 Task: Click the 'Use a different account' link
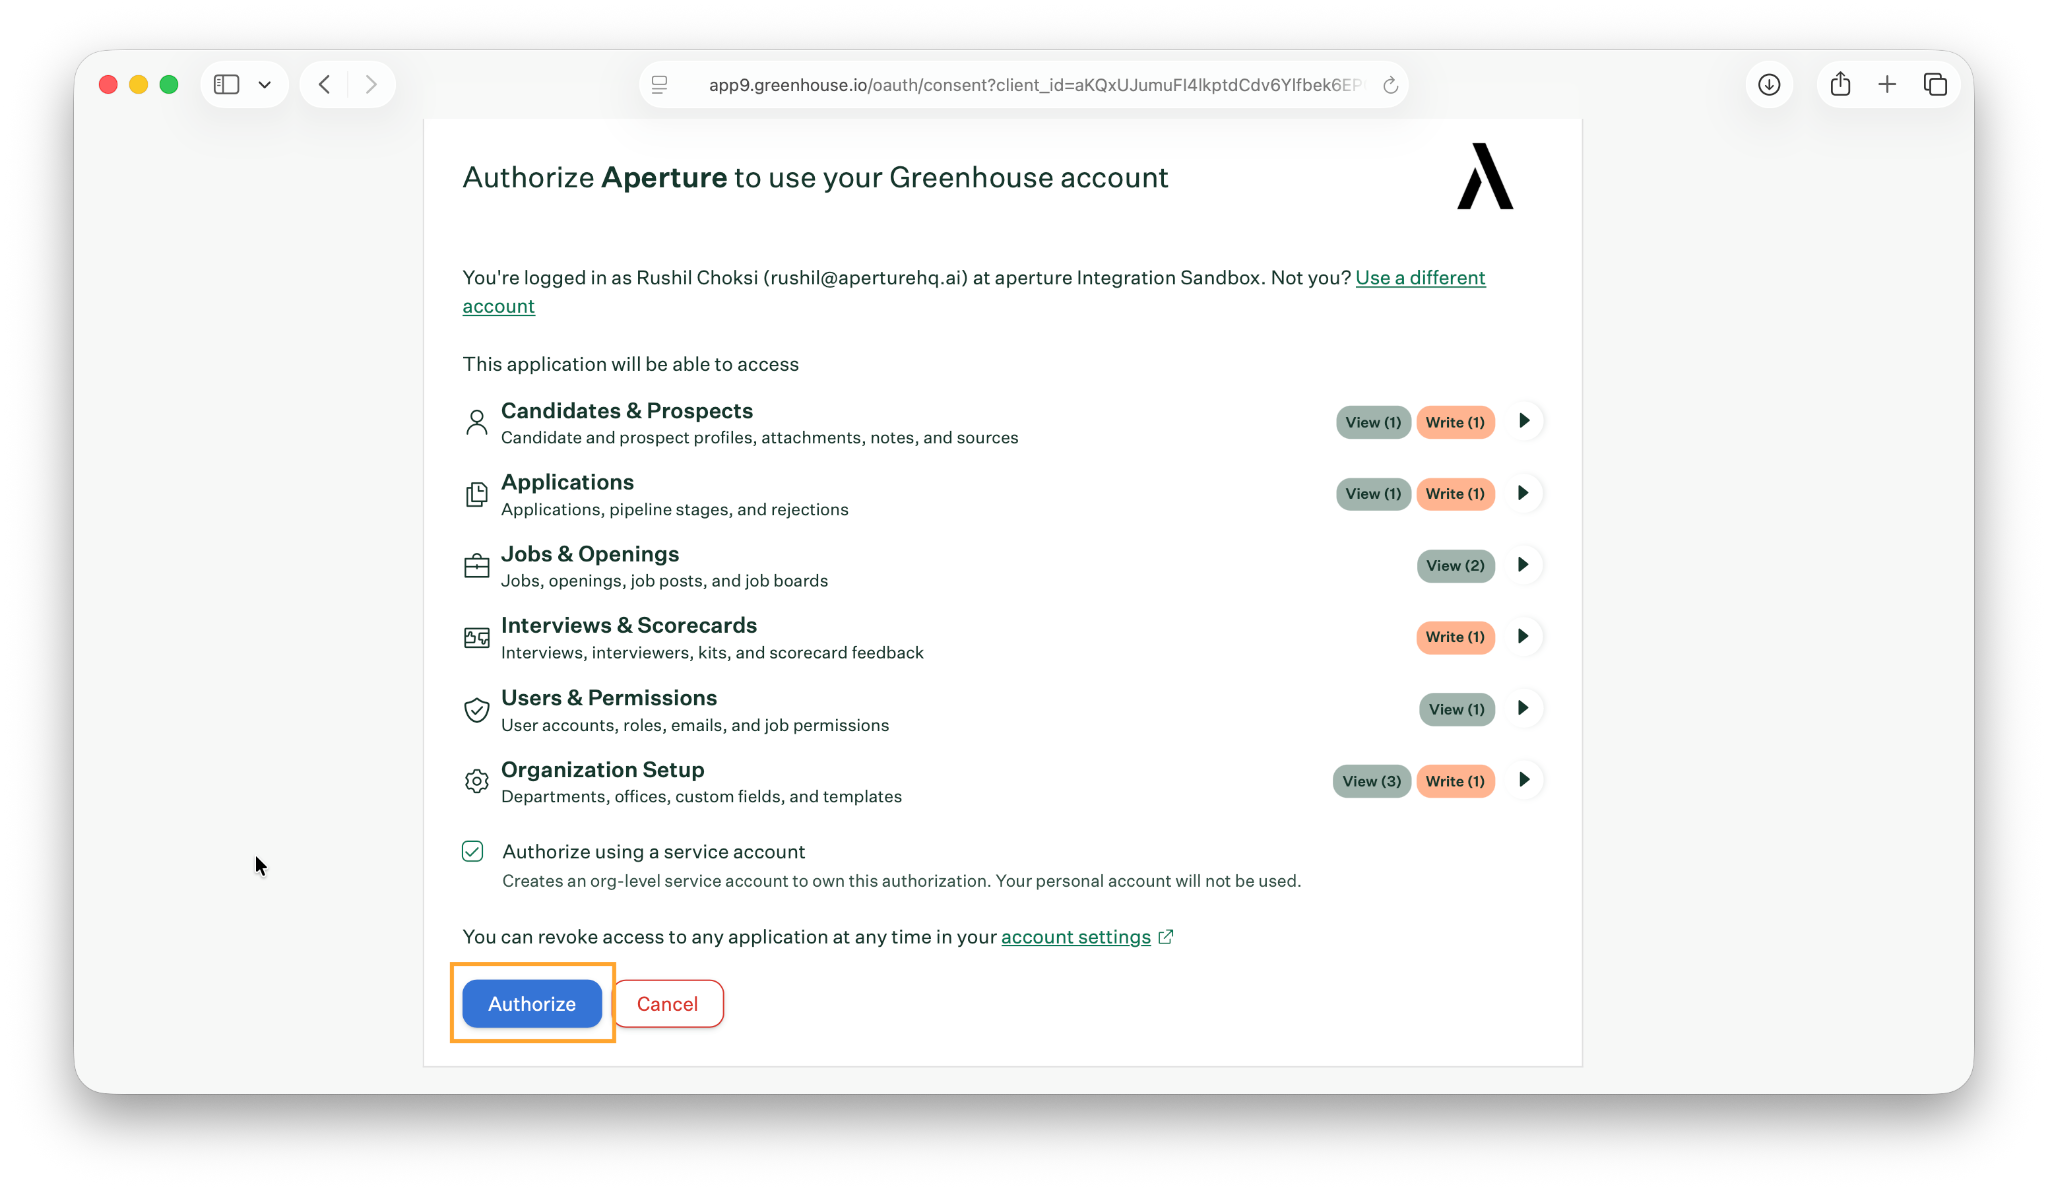(1420, 278)
